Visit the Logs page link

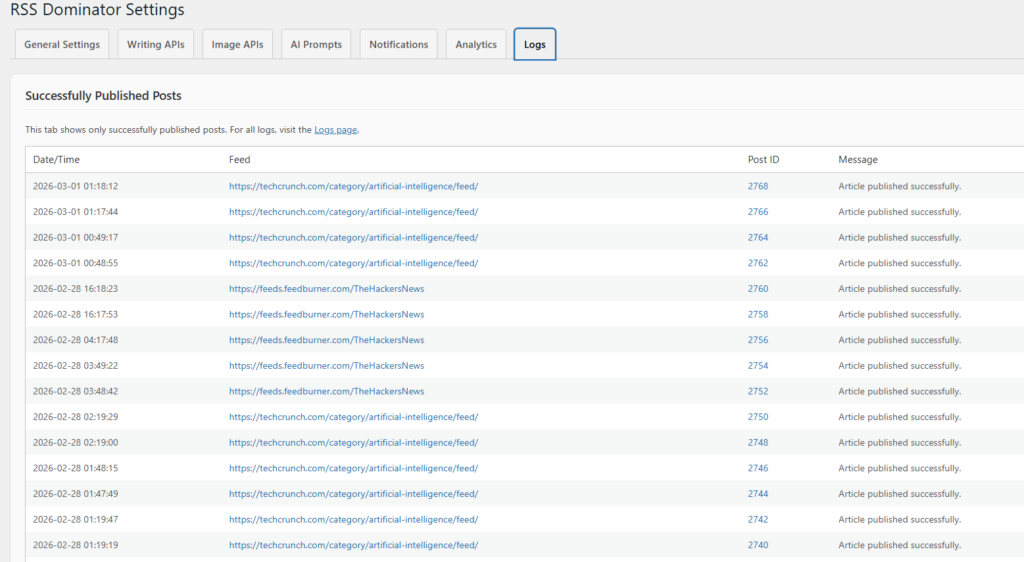[x=335, y=130]
